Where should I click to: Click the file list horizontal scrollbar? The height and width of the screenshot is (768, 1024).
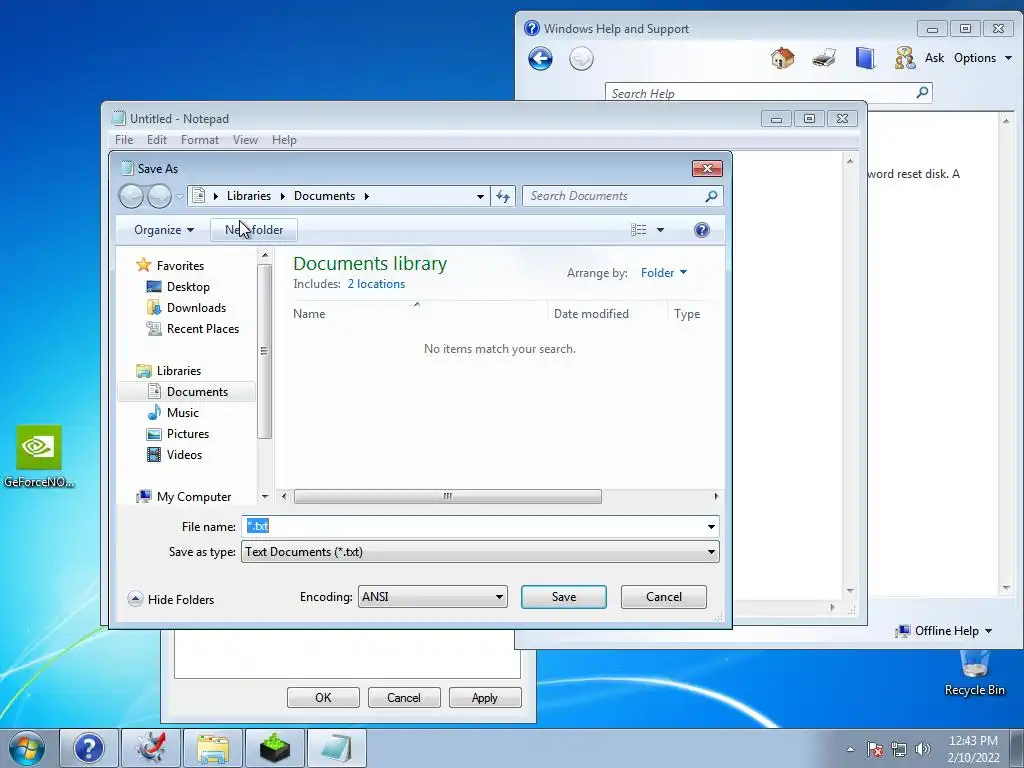point(447,496)
